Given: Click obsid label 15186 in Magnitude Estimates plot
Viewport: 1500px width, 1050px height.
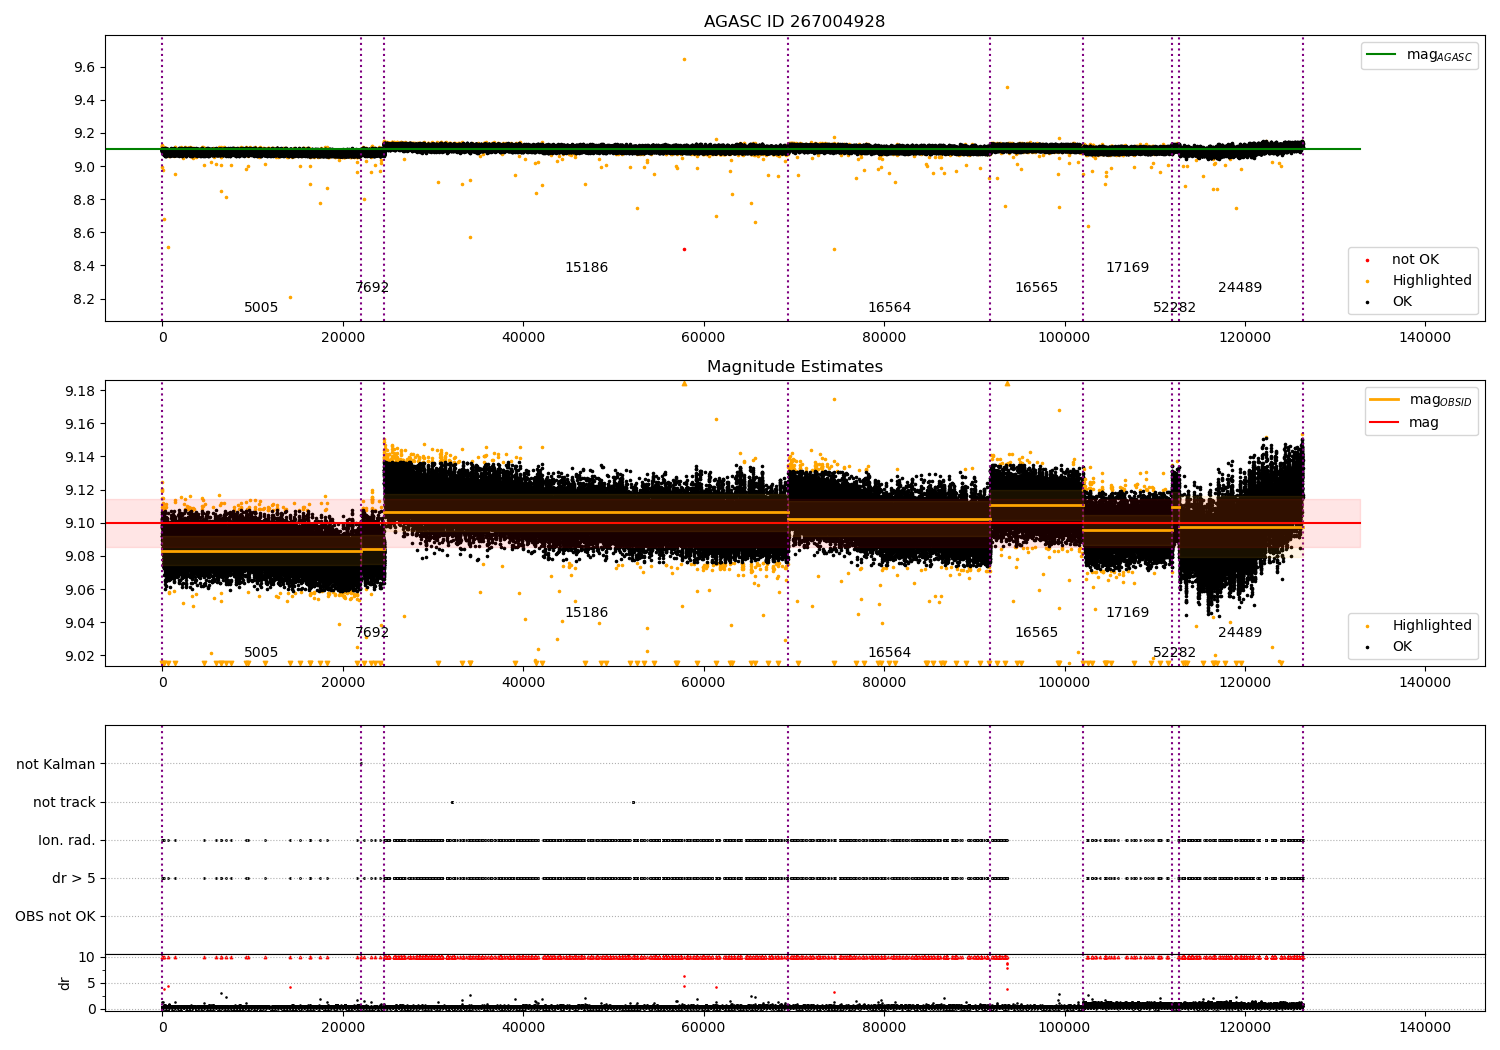Looking at the screenshot, I should point(586,613).
